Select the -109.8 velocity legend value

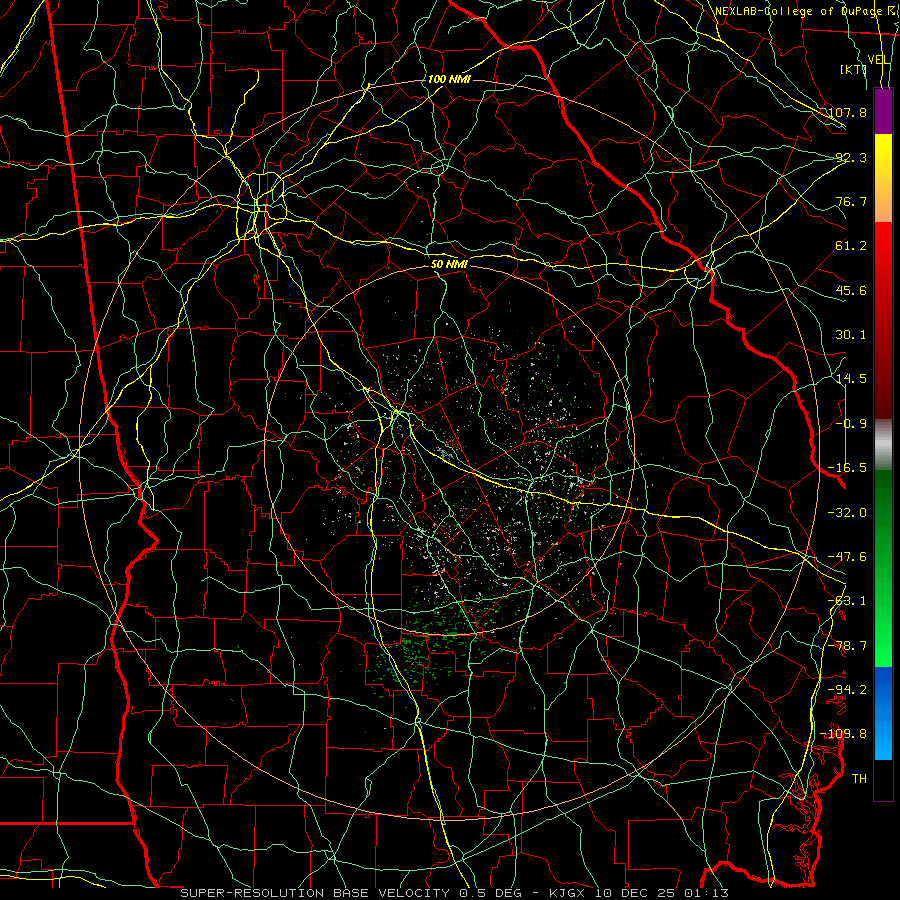pyautogui.click(x=844, y=734)
